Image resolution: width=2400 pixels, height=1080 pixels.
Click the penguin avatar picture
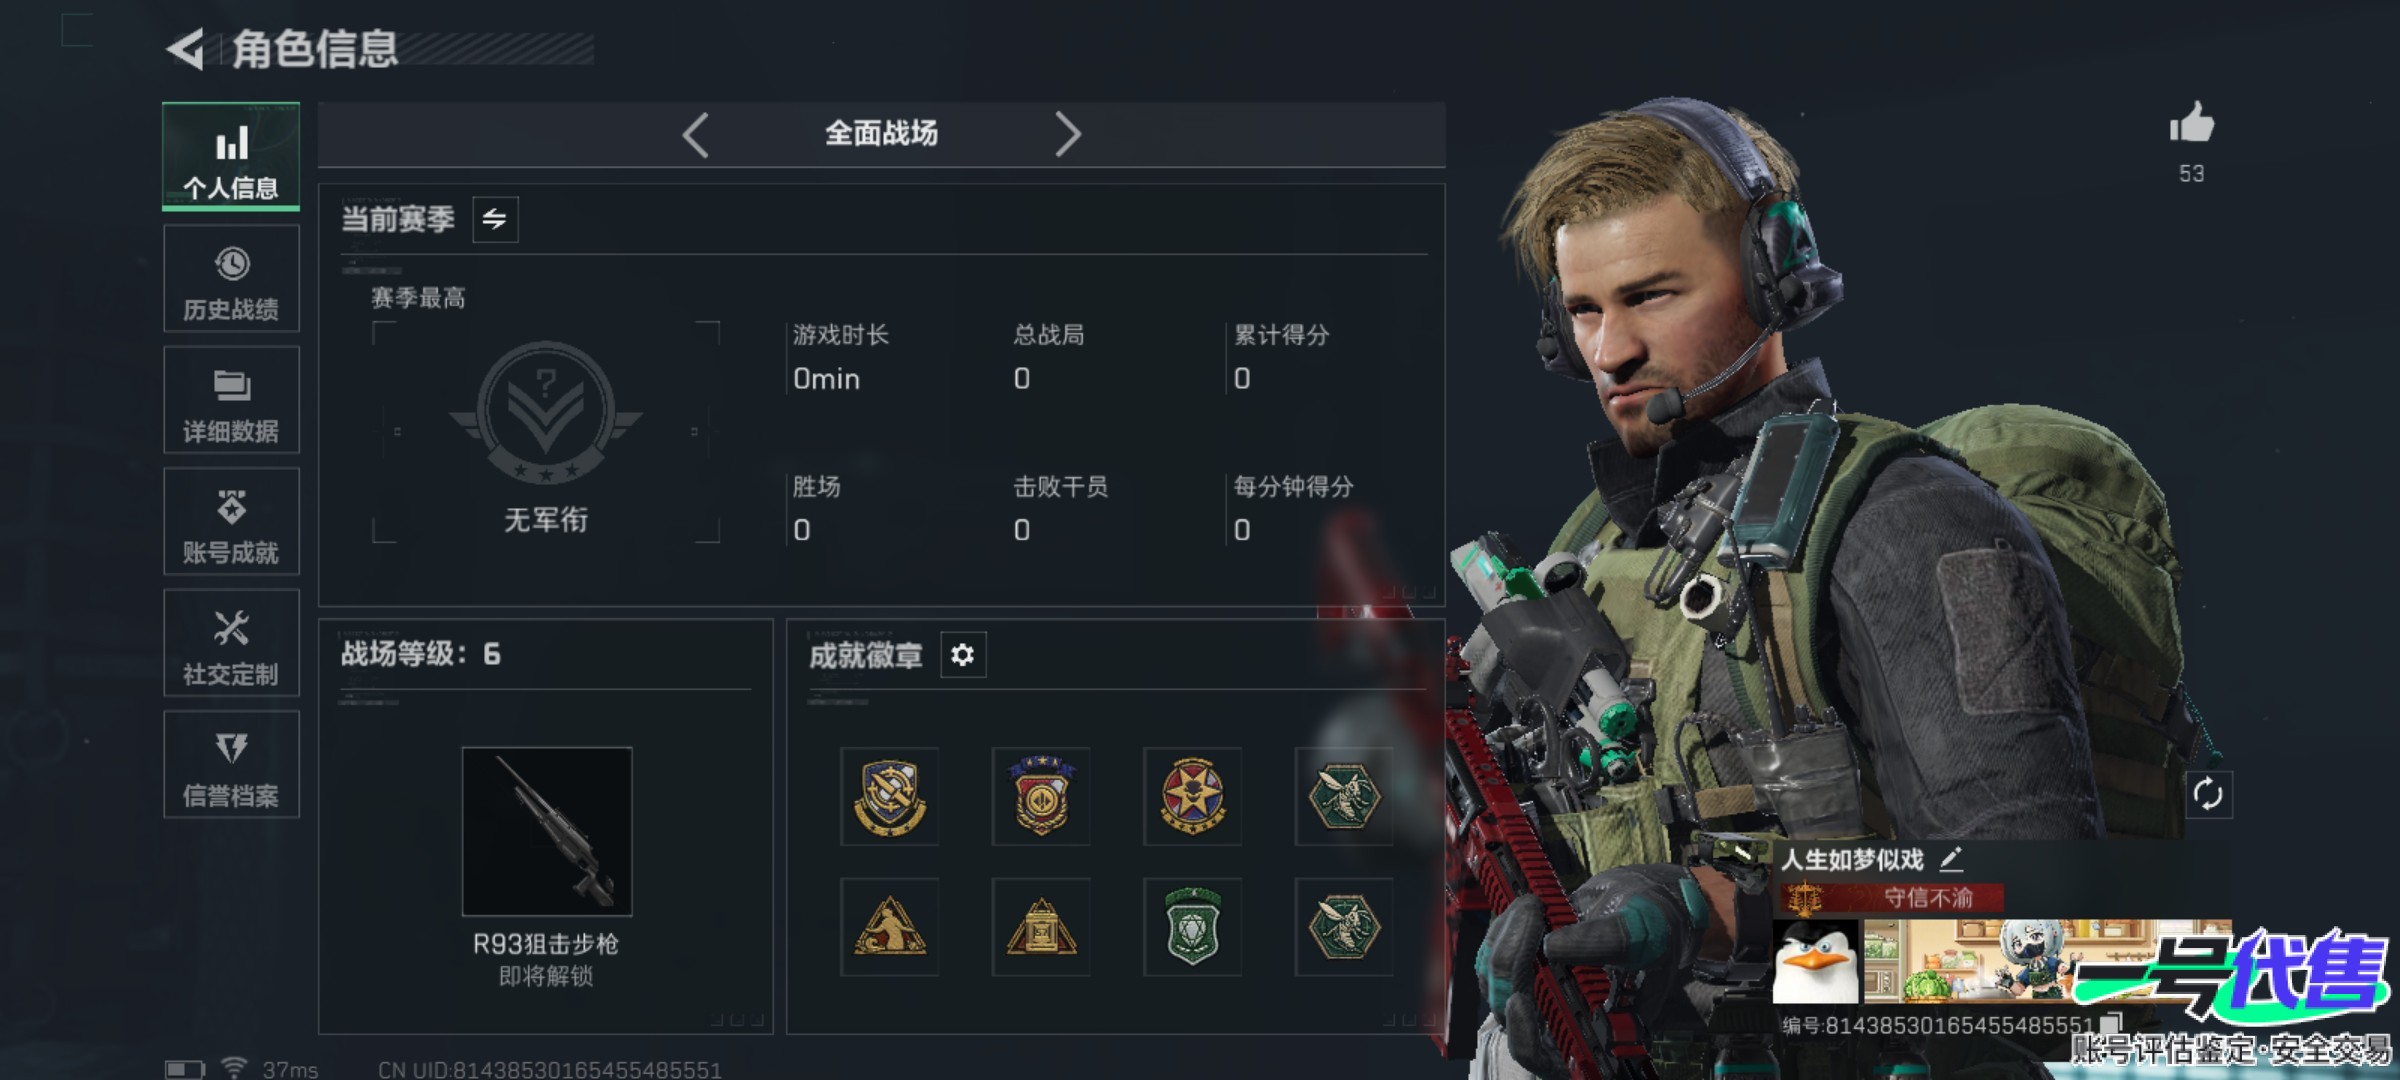coord(1815,962)
